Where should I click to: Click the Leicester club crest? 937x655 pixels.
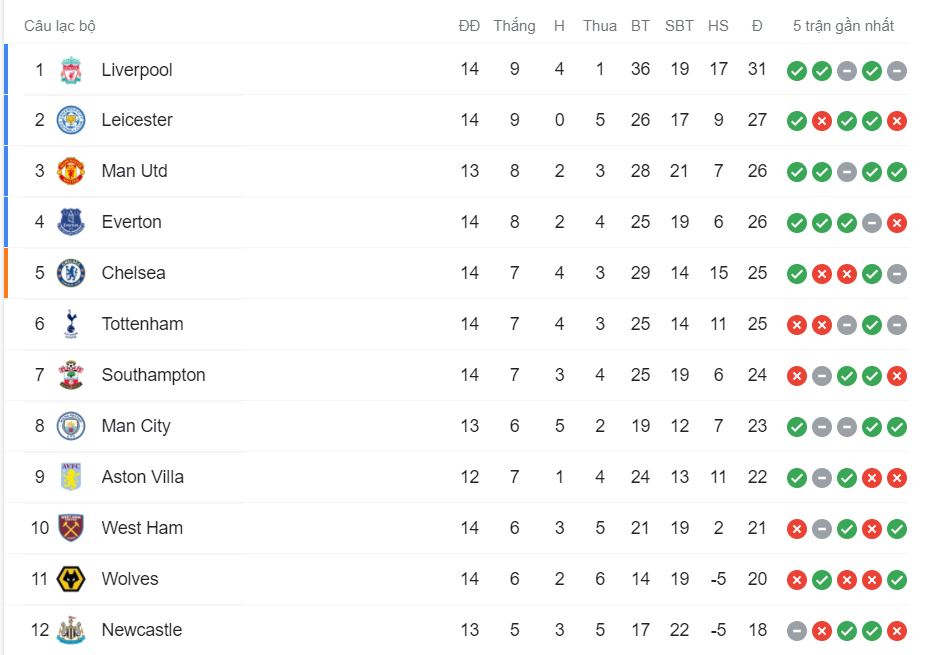point(71,120)
